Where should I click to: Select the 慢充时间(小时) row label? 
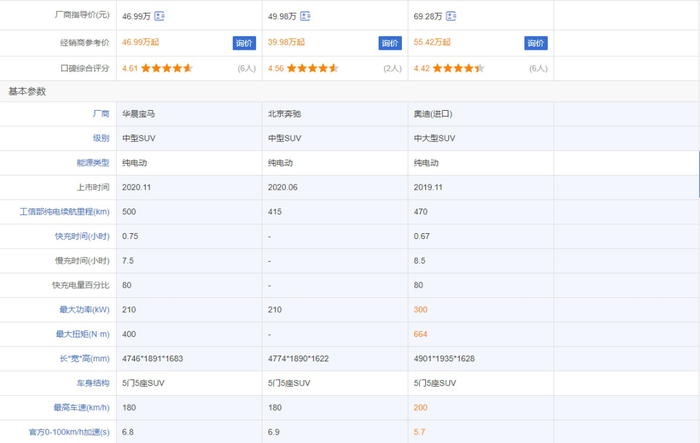click(82, 261)
